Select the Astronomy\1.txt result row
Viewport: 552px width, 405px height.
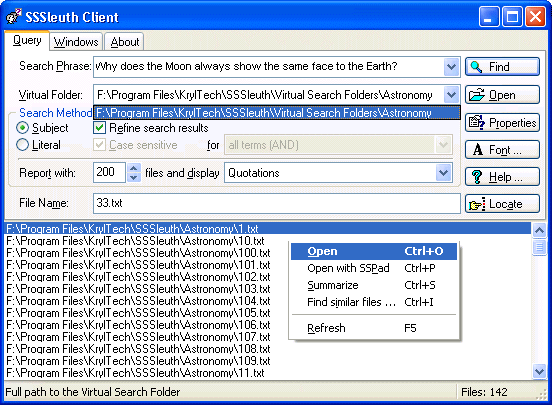click(268, 229)
